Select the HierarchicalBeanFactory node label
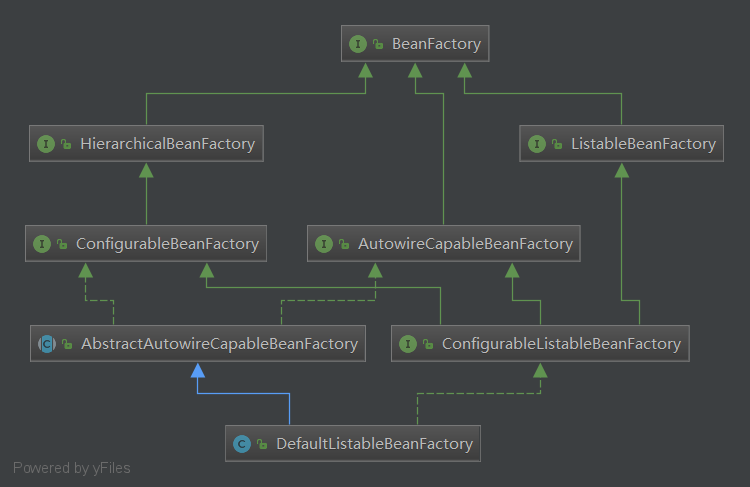The image size is (750, 487). [167, 144]
